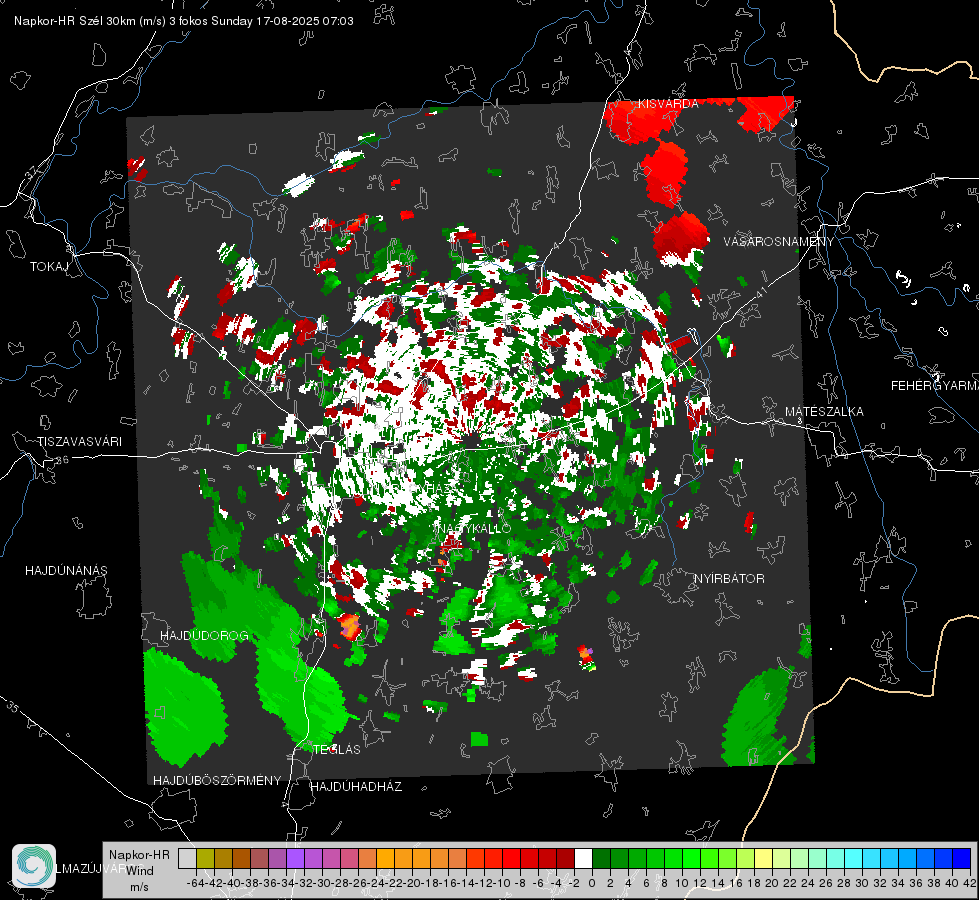Select the orange legend swatch between -24 and -22
This screenshot has height=900, width=979.
(385, 858)
